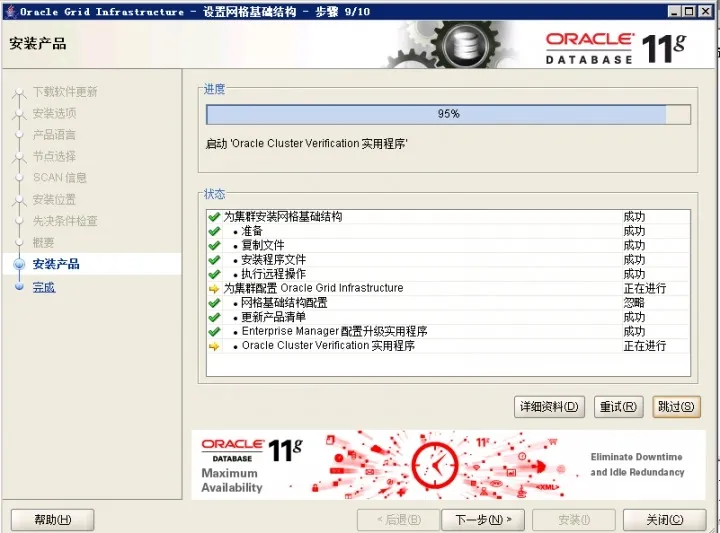Click the Oracle Database 11g header logo
Image resolution: width=720 pixels, height=533 pixels.
point(615,48)
